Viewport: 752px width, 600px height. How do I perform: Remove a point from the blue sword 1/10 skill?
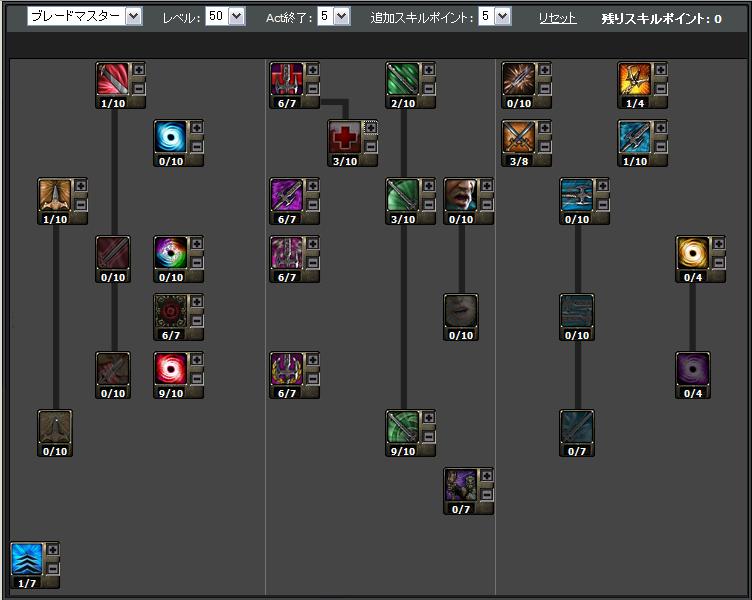[661, 146]
